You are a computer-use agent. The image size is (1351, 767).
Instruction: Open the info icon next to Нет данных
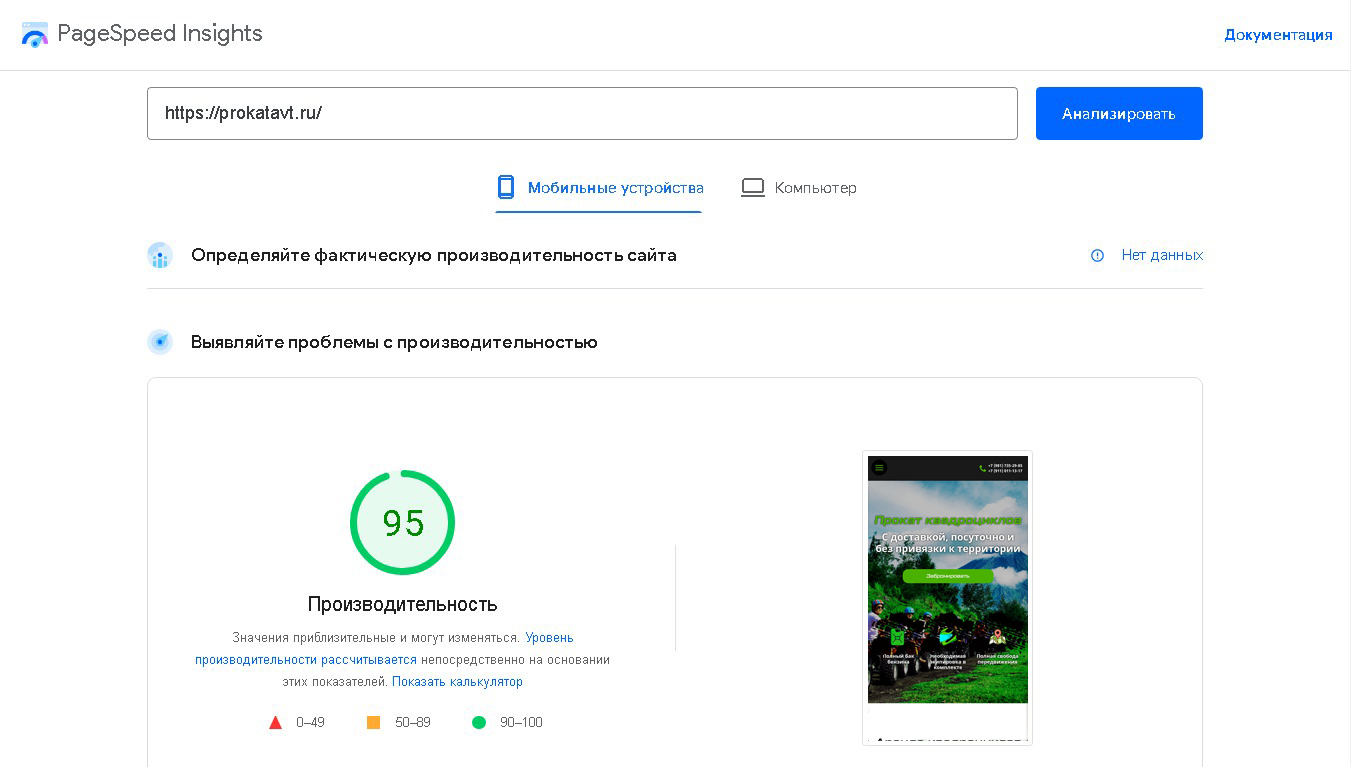1097,256
